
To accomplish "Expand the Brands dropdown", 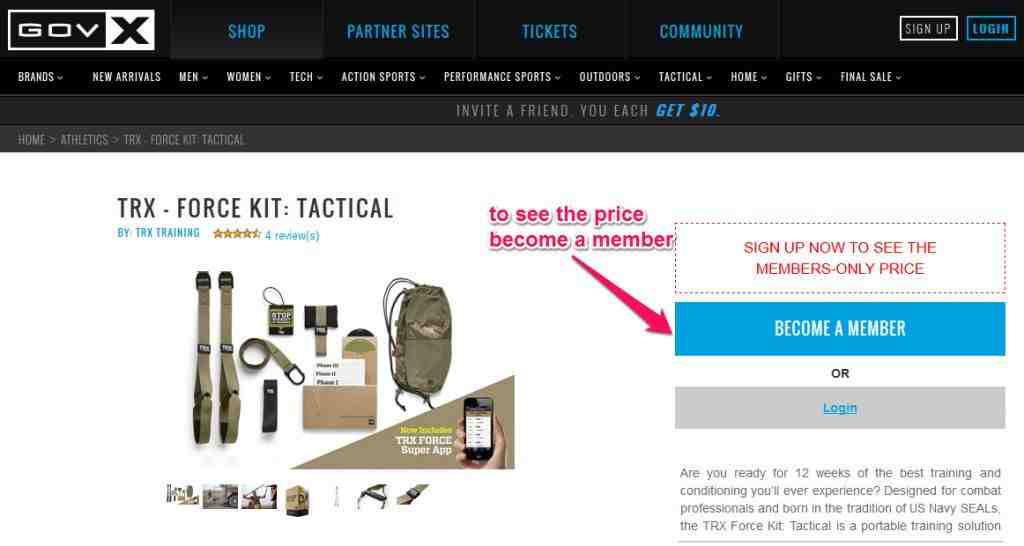I will (40, 77).
